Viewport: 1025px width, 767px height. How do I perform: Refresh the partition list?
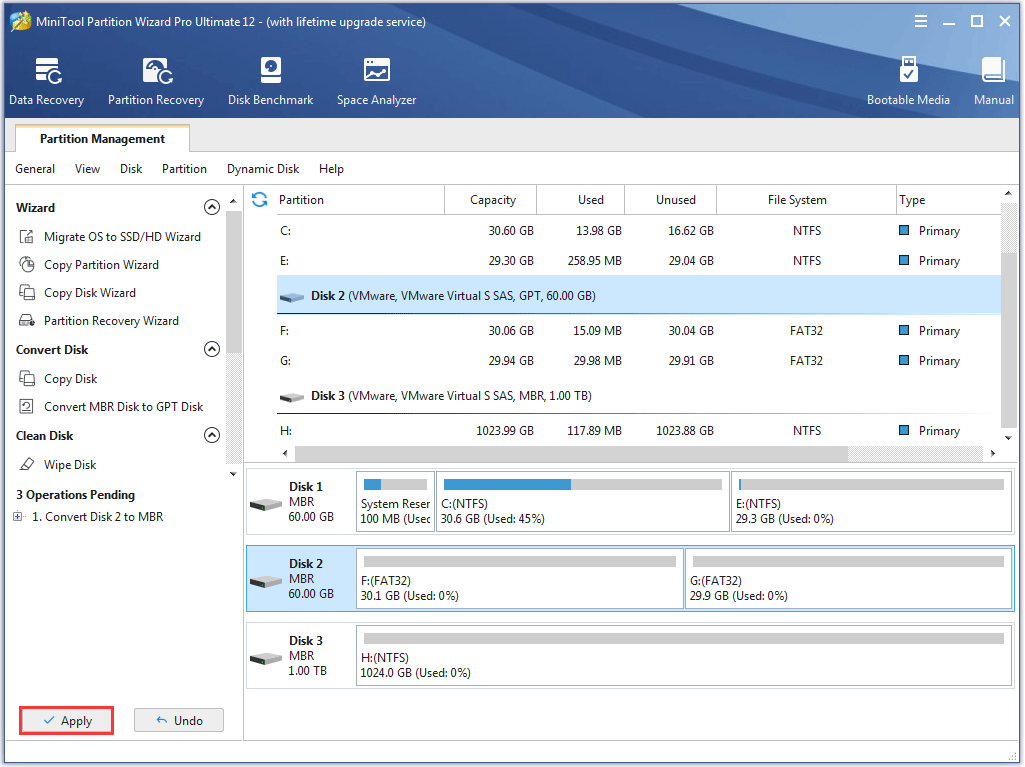[x=258, y=199]
